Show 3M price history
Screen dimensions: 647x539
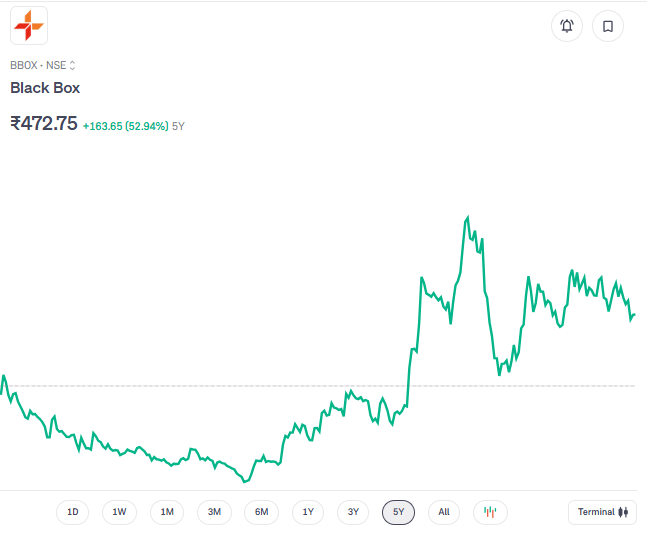click(x=214, y=512)
